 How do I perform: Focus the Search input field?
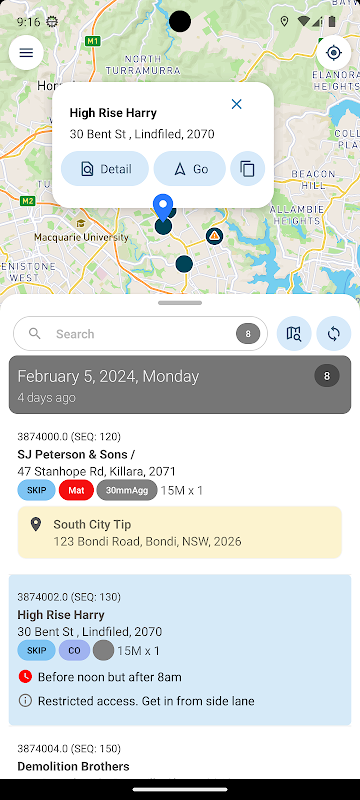141,334
